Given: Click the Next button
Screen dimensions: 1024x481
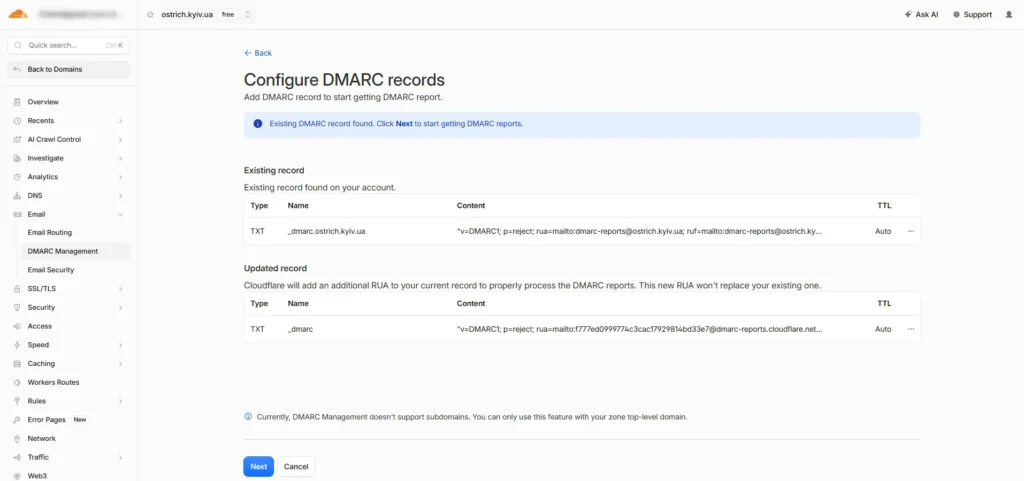Looking at the screenshot, I should pos(259,467).
